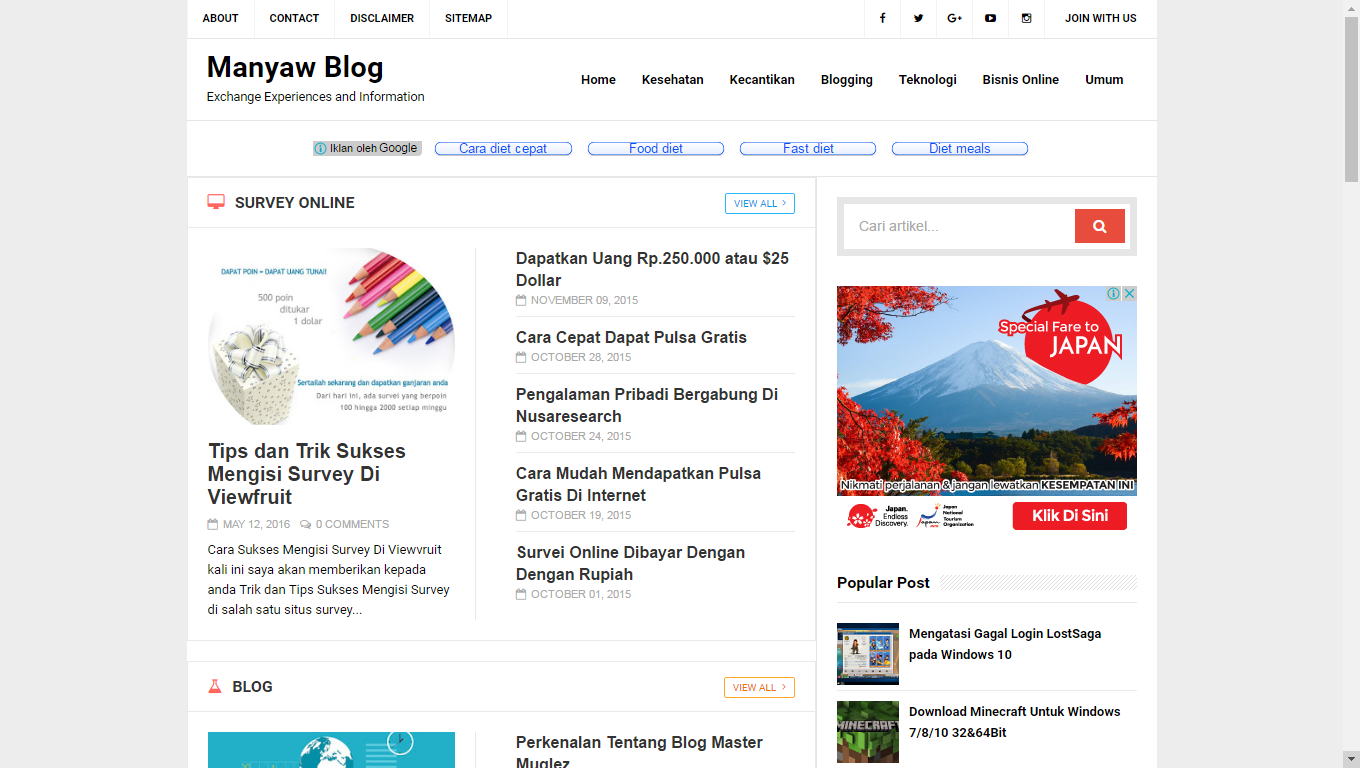The width and height of the screenshot is (1360, 768).
Task: Go to Home in main navigation
Action: [x=598, y=80]
